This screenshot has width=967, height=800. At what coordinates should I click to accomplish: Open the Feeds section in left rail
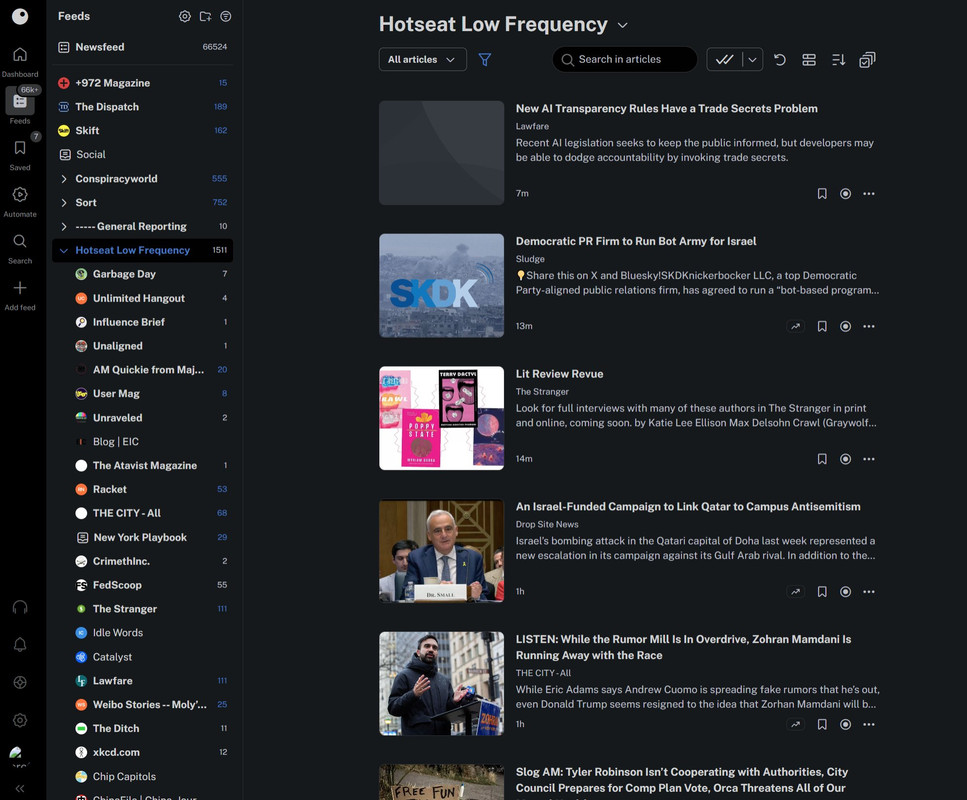click(20, 102)
